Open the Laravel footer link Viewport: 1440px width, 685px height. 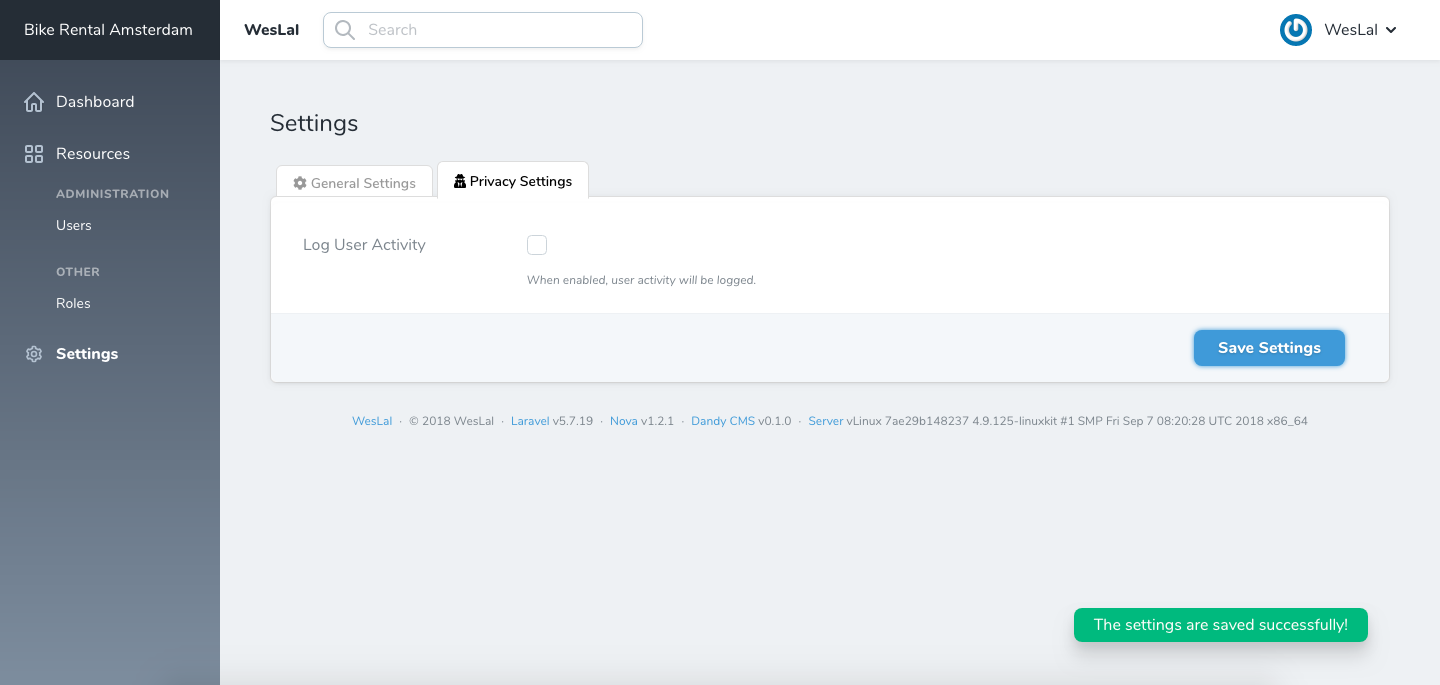pos(530,421)
